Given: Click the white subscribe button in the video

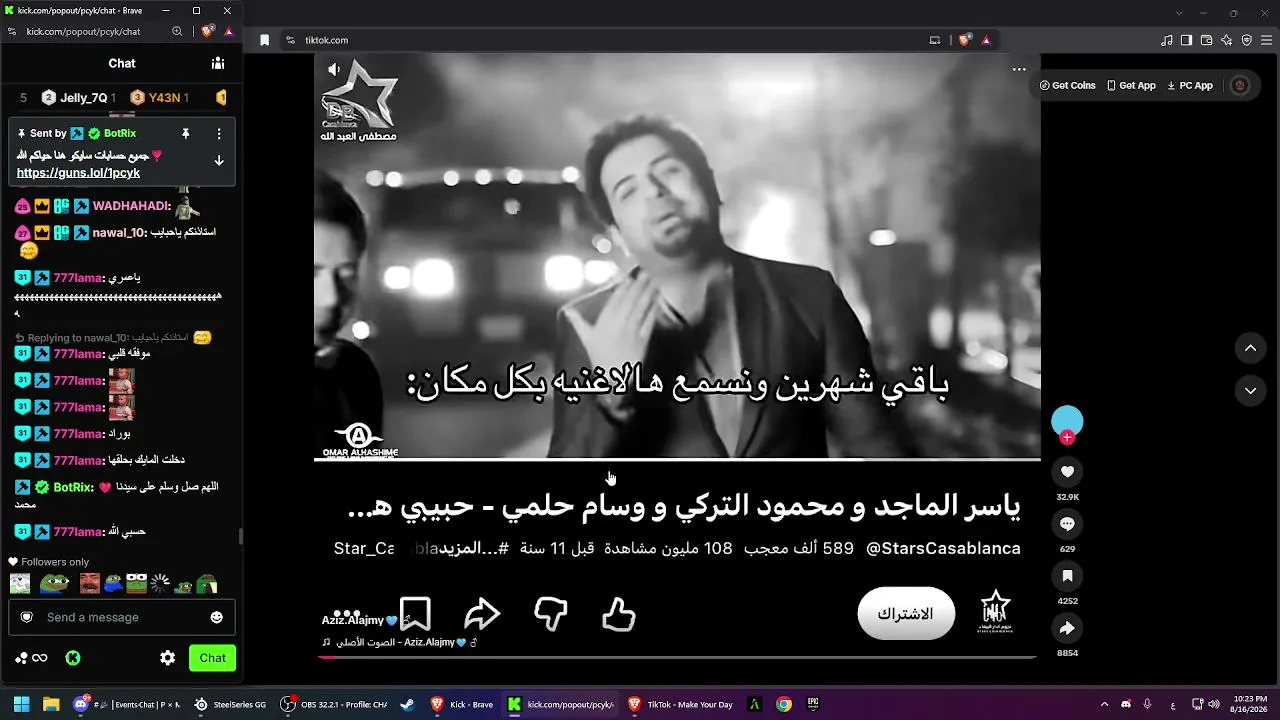Looking at the screenshot, I should pos(906,613).
